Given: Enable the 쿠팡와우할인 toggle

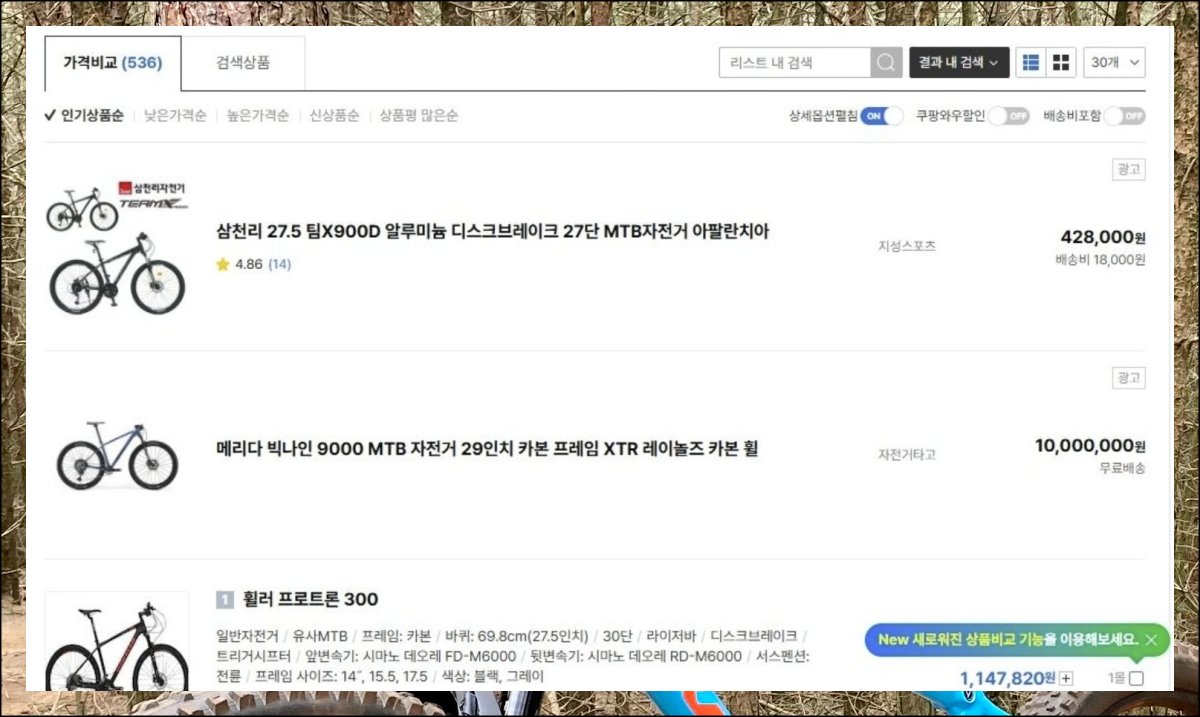Looking at the screenshot, I should pos(1008,116).
